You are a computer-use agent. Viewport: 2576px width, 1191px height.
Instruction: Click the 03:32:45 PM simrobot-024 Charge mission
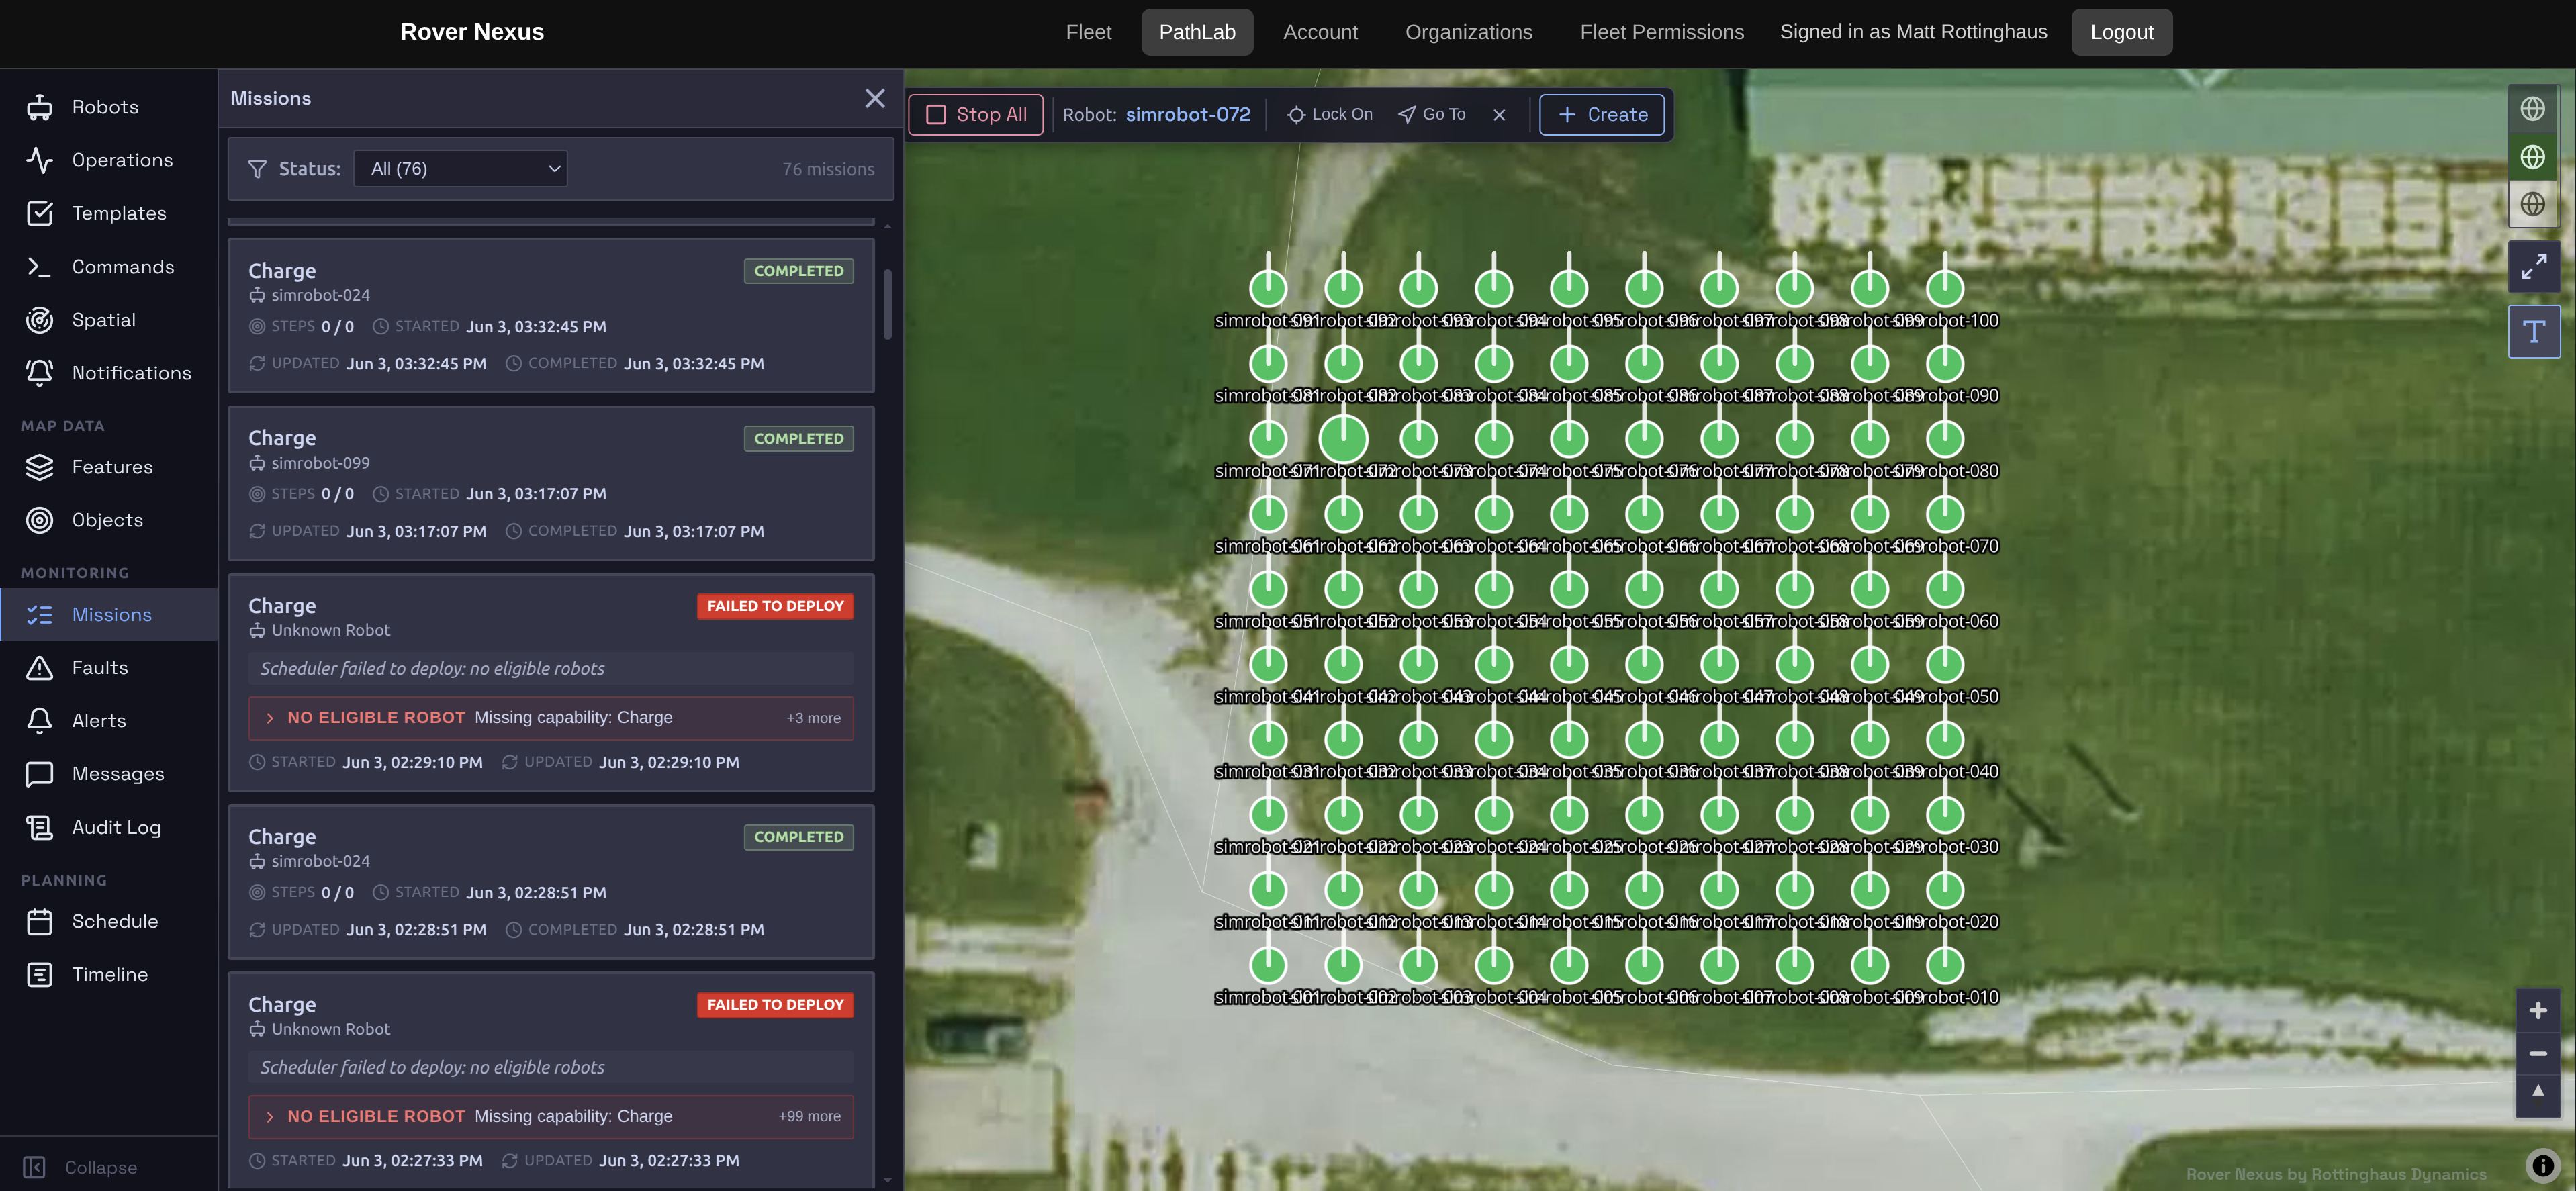[551, 316]
